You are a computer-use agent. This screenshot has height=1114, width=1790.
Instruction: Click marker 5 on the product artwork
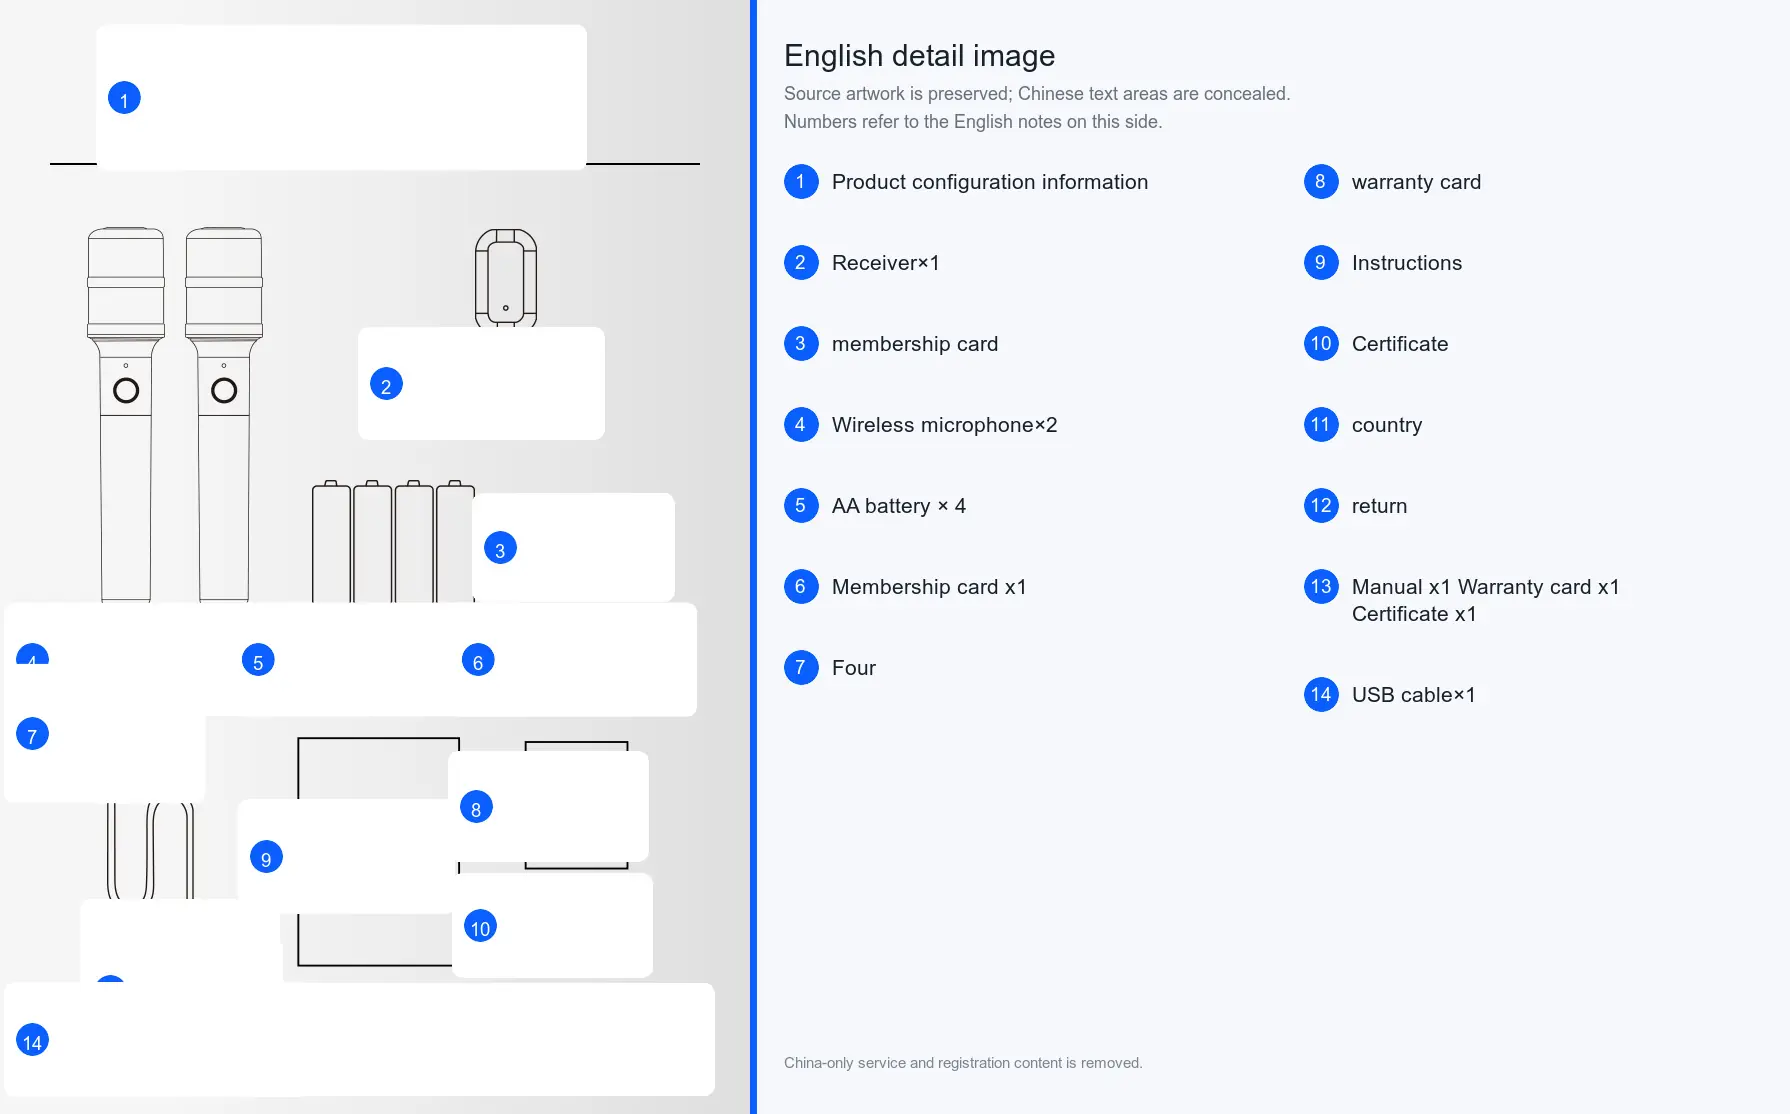(x=258, y=660)
